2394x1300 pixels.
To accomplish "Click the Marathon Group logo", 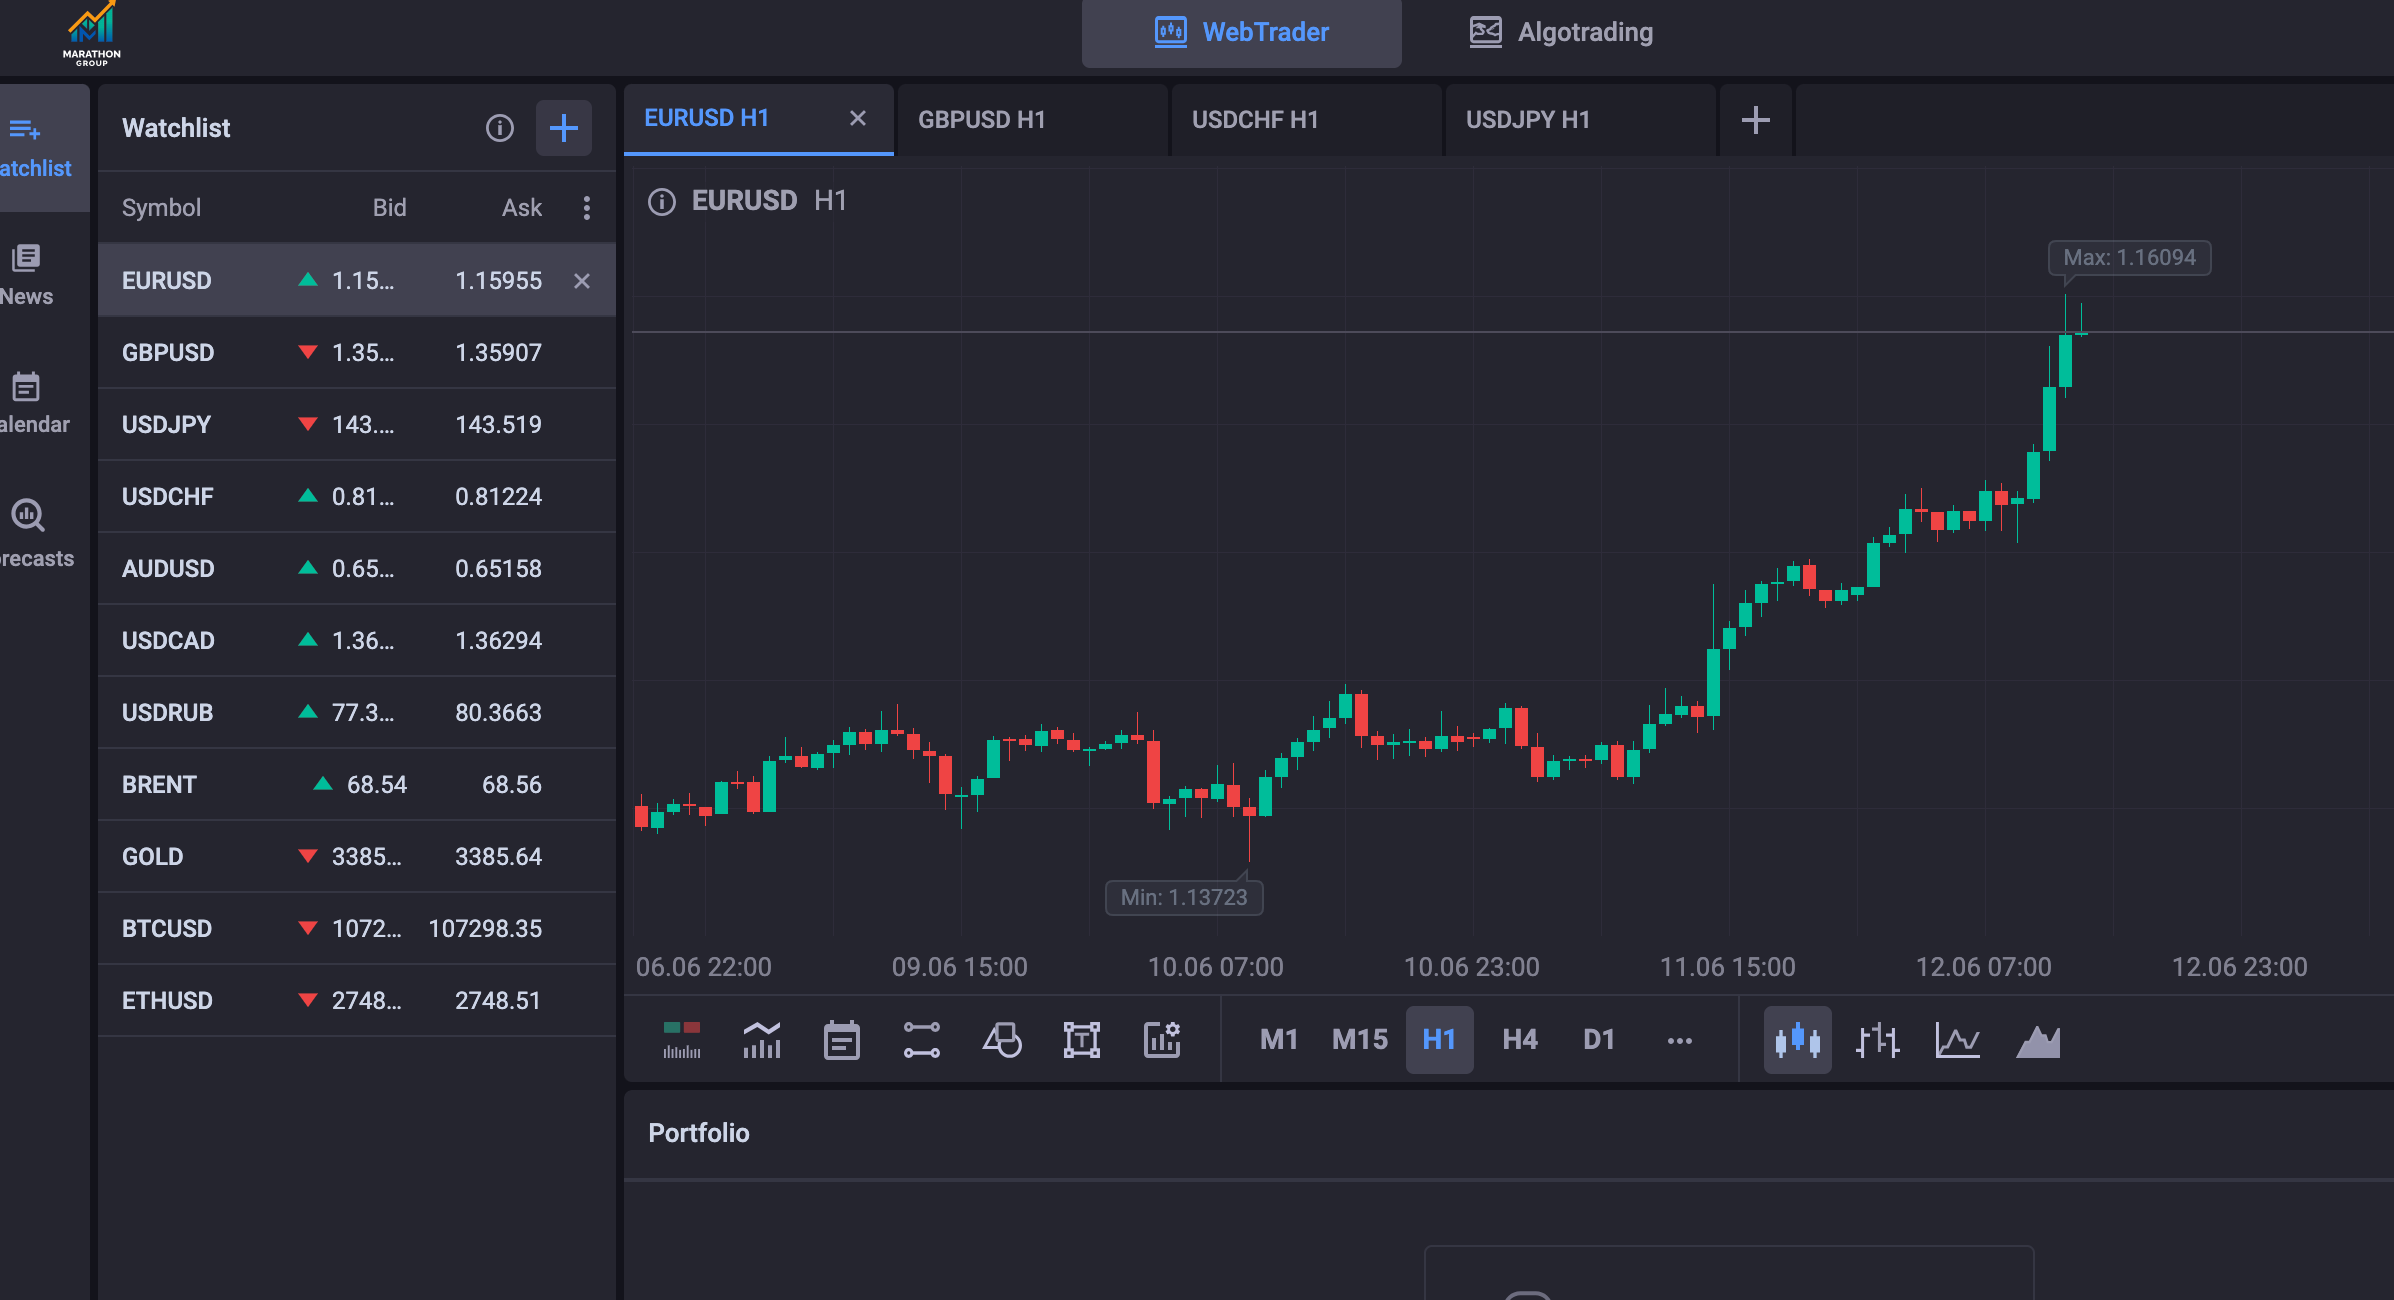I will click(92, 34).
